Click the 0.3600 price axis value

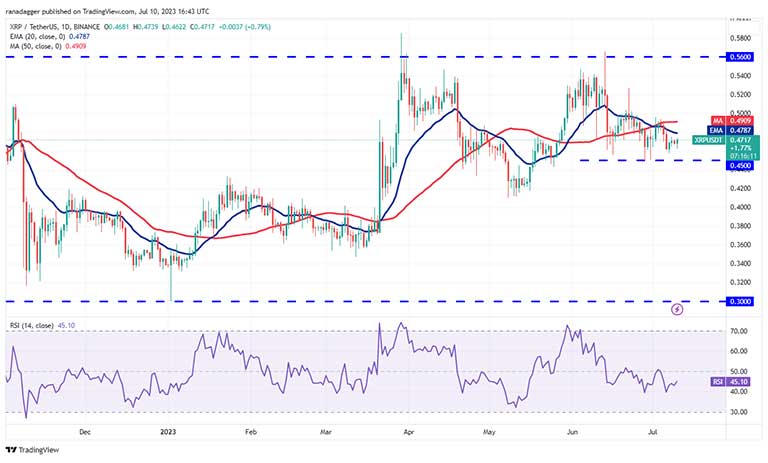tap(740, 245)
